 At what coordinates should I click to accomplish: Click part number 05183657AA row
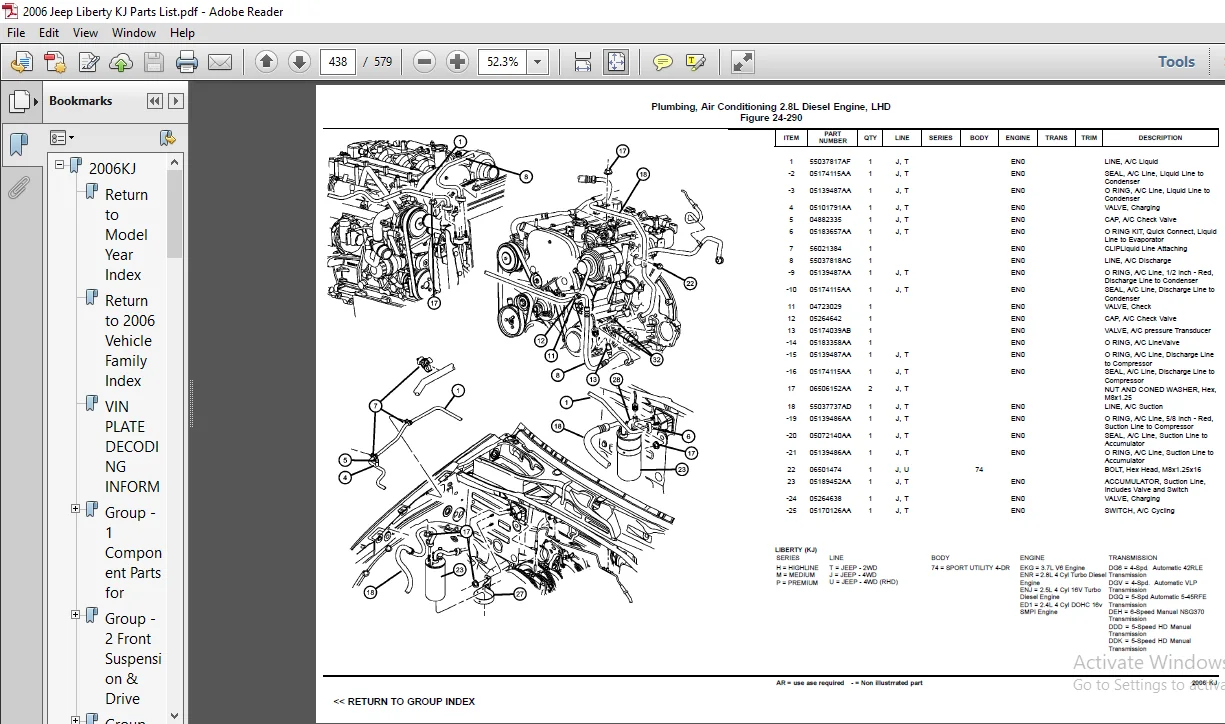pos(830,232)
